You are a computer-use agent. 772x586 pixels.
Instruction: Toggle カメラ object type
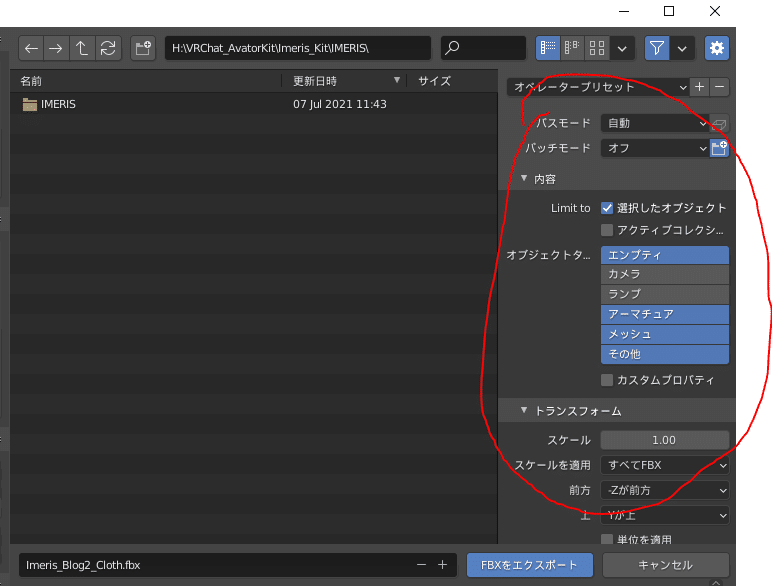665,274
